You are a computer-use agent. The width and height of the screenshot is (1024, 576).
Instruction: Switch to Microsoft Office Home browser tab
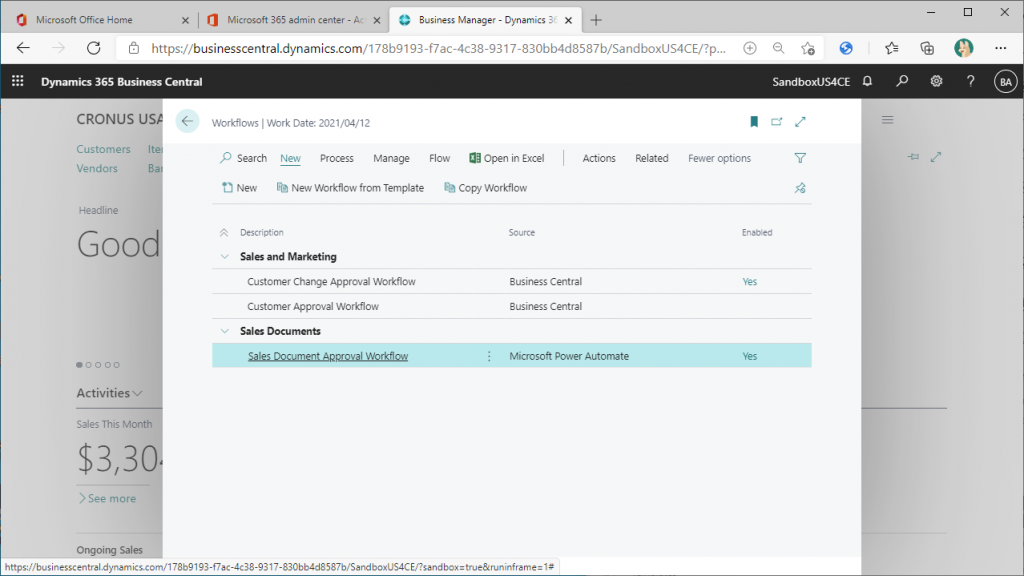click(x=96, y=20)
